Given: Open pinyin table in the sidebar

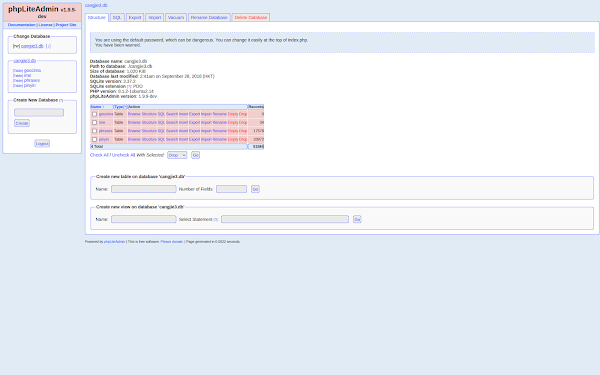Looking at the screenshot, I should click(30, 85).
